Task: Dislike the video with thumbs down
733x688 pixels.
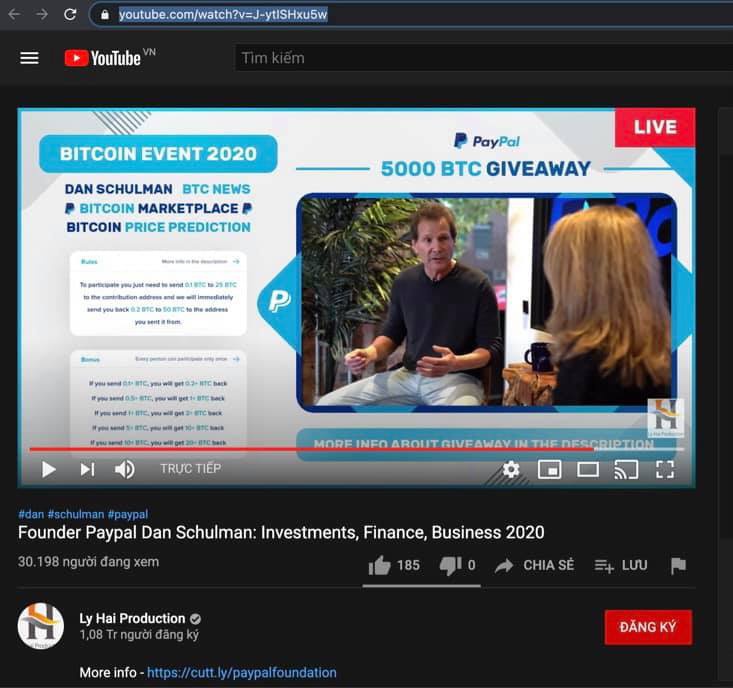Action: (457, 566)
